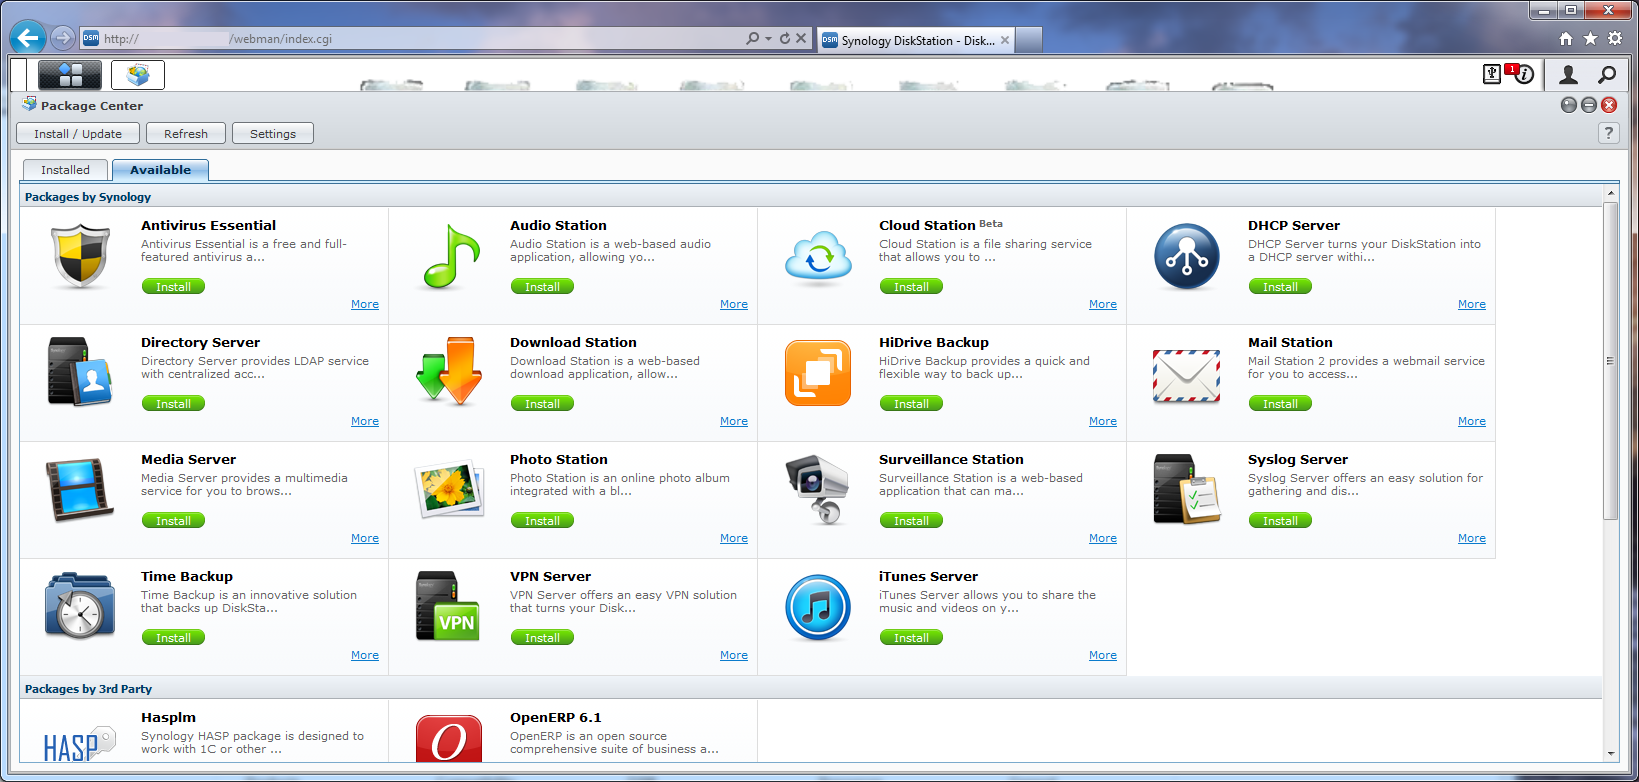Click the HiDrive Backup orange icon
The width and height of the screenshot is (1639, 782).
pyautogui.click(x=818, y=373)
